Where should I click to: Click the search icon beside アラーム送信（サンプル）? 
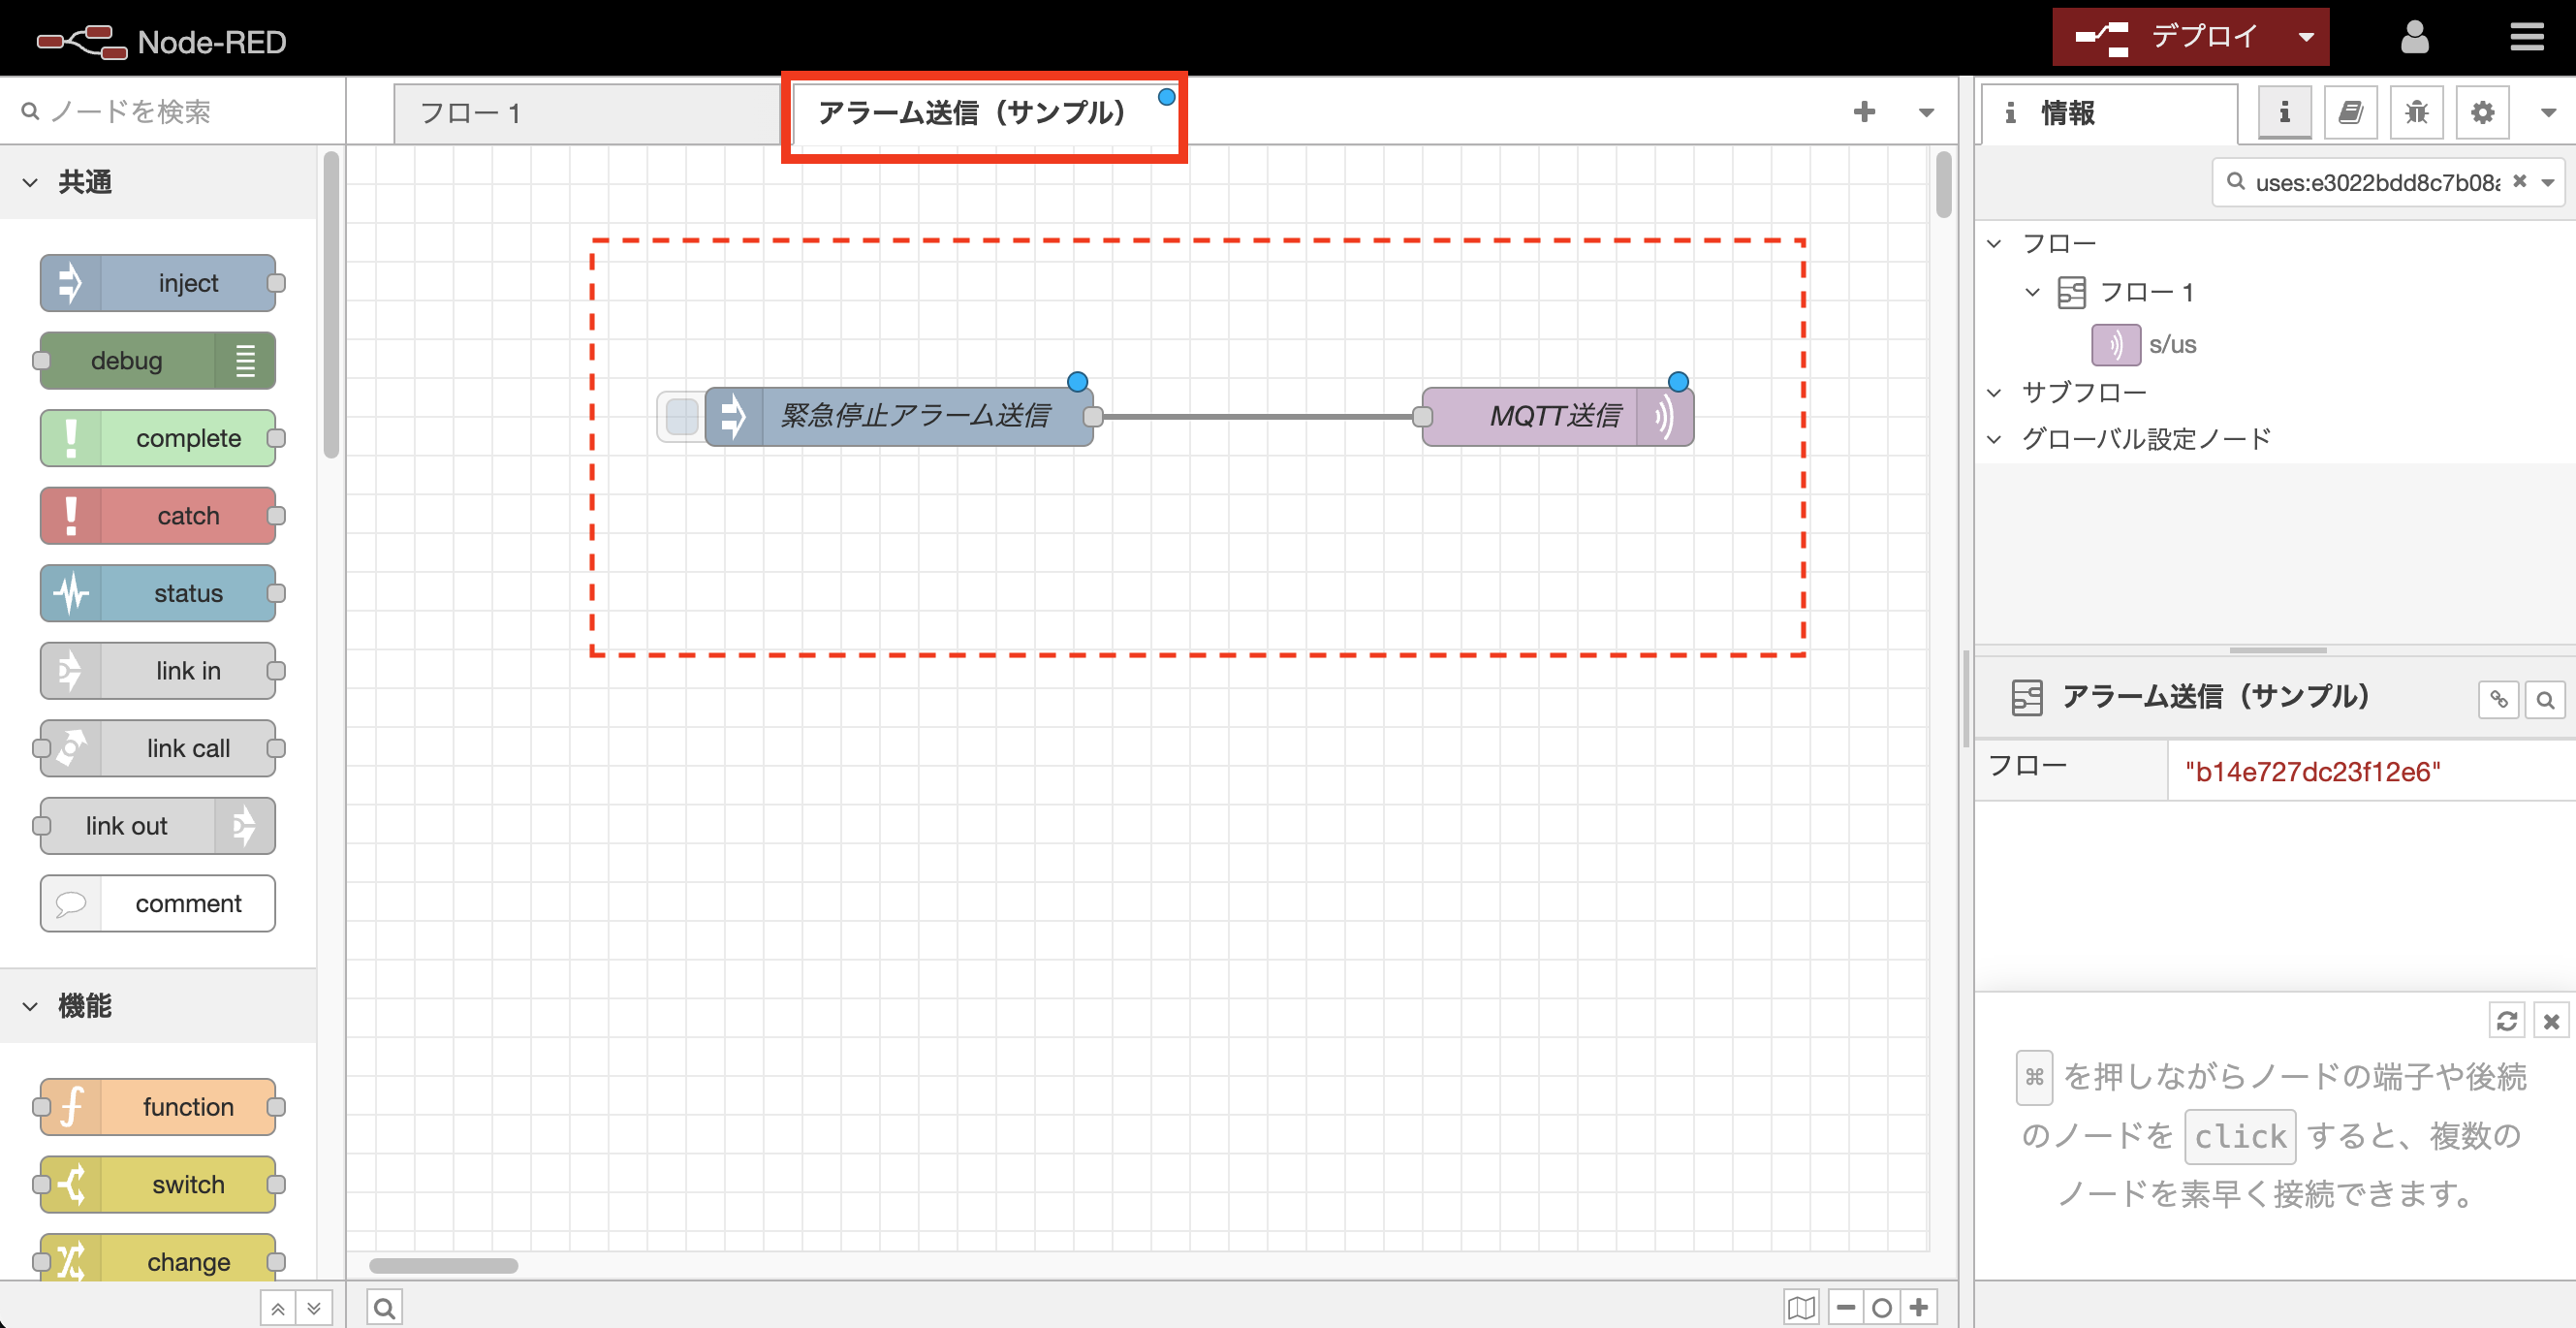(2545, 699)
